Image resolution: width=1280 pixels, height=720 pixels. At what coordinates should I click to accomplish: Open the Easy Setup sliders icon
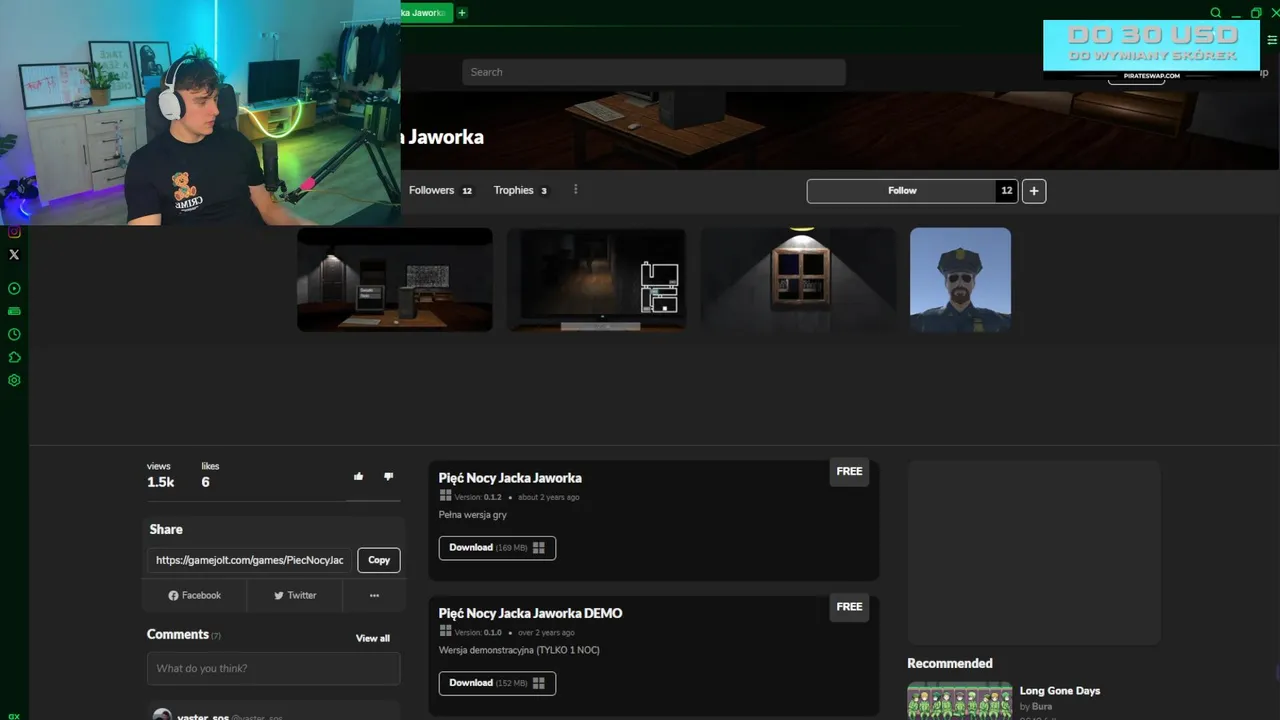(x=1272, y=41)
